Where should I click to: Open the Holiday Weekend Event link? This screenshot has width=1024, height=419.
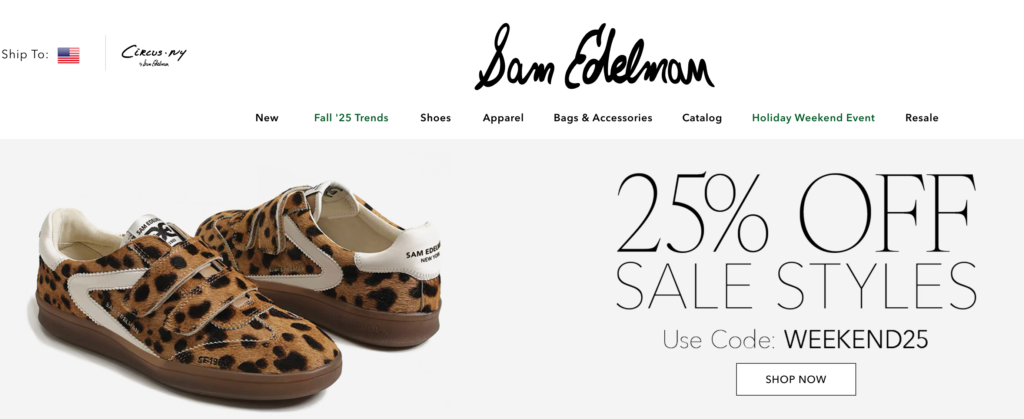(813, 118)
